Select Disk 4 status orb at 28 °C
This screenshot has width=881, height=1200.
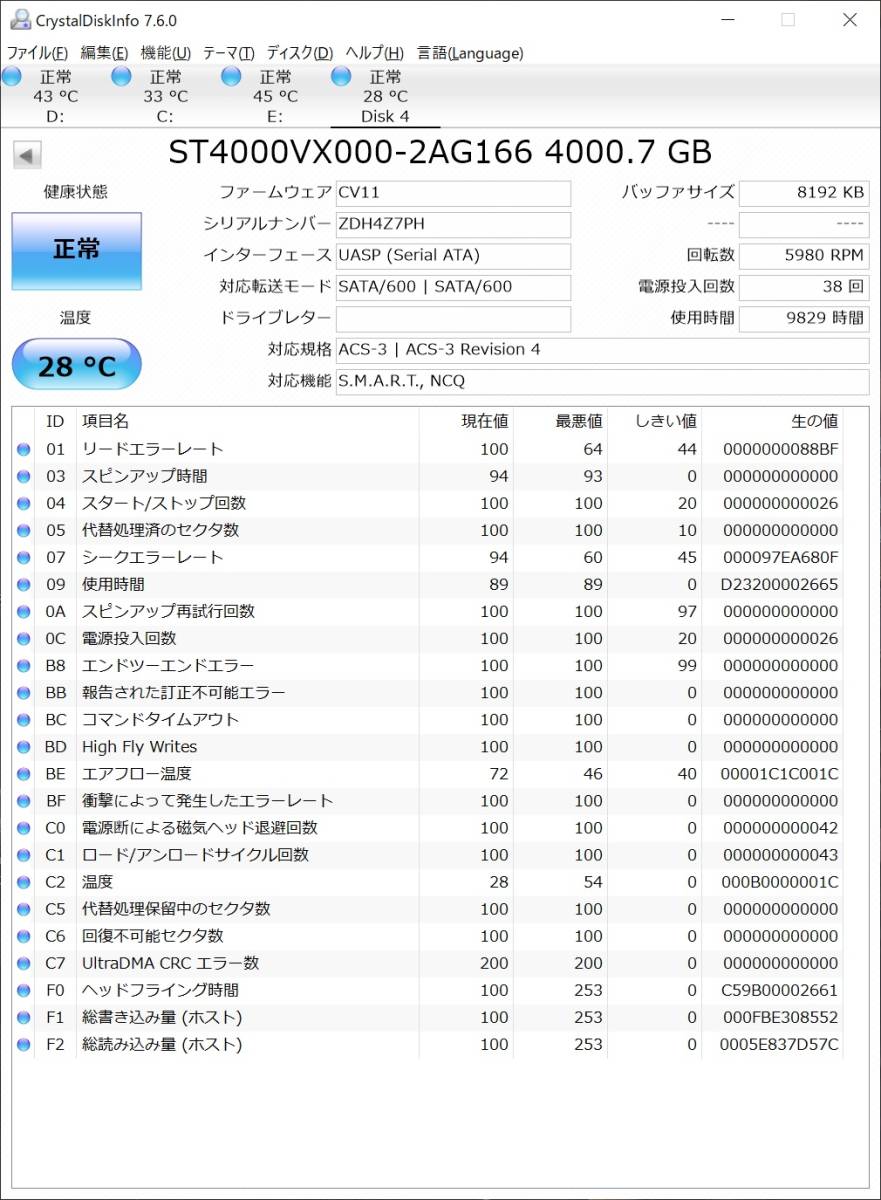(x=341, y=76)
